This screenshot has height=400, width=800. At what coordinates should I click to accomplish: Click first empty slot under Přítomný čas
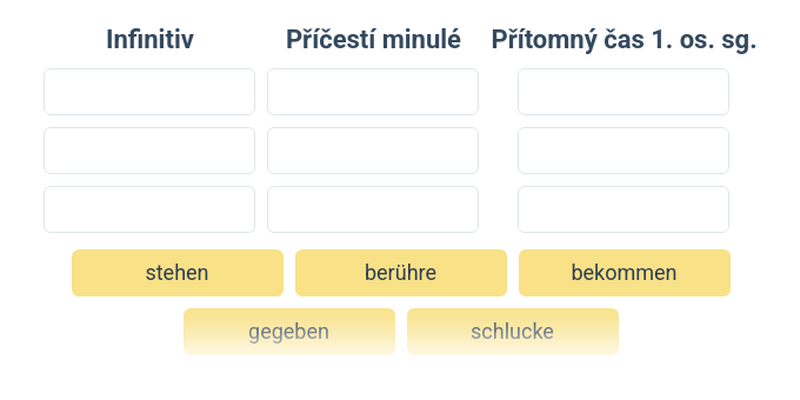coord(623,92)
